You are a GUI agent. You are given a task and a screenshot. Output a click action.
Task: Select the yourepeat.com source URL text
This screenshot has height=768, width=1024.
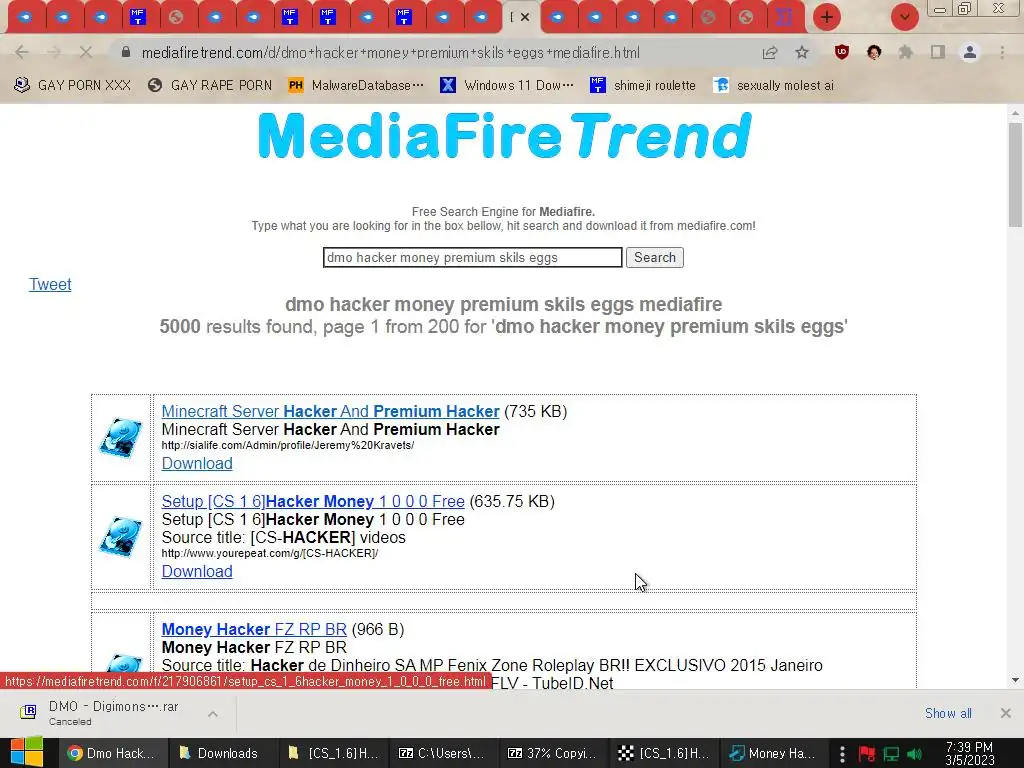pos(270,553)
